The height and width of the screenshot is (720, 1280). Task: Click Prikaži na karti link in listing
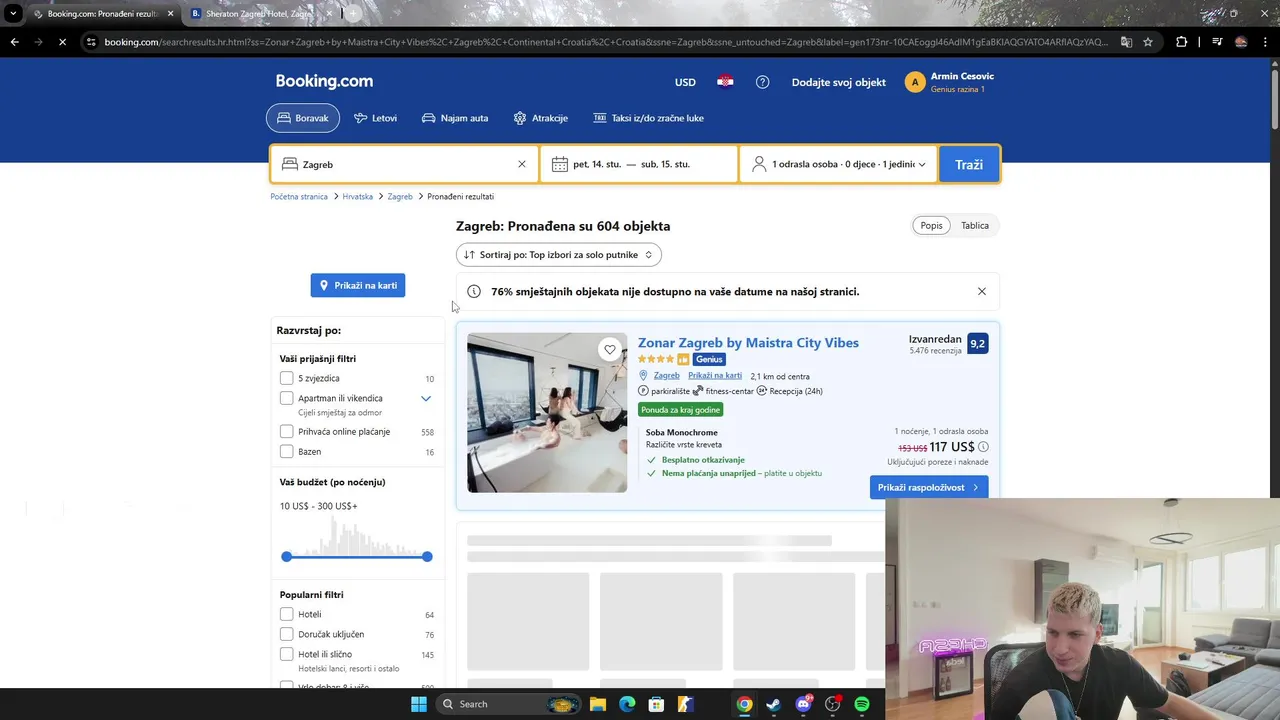(715, 376)
